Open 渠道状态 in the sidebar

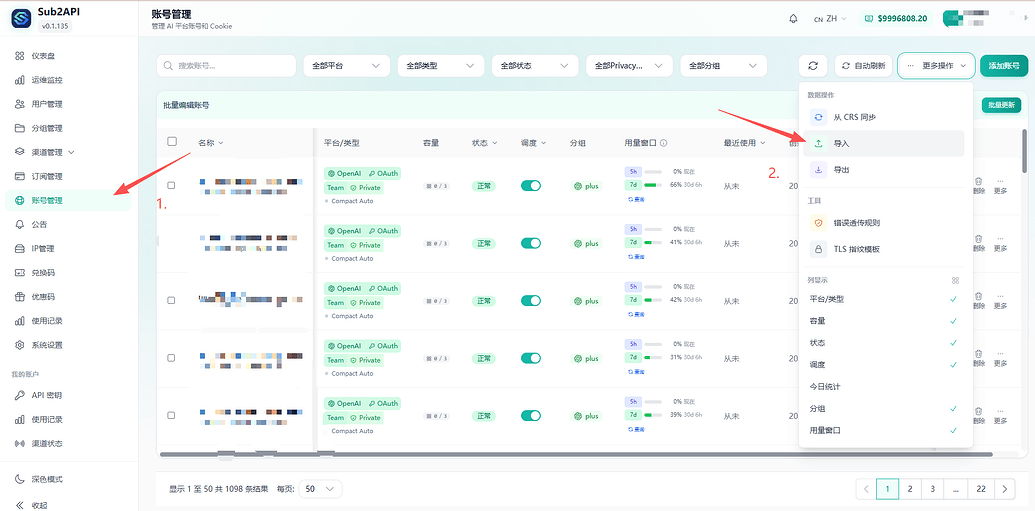[x=69, y=443]
